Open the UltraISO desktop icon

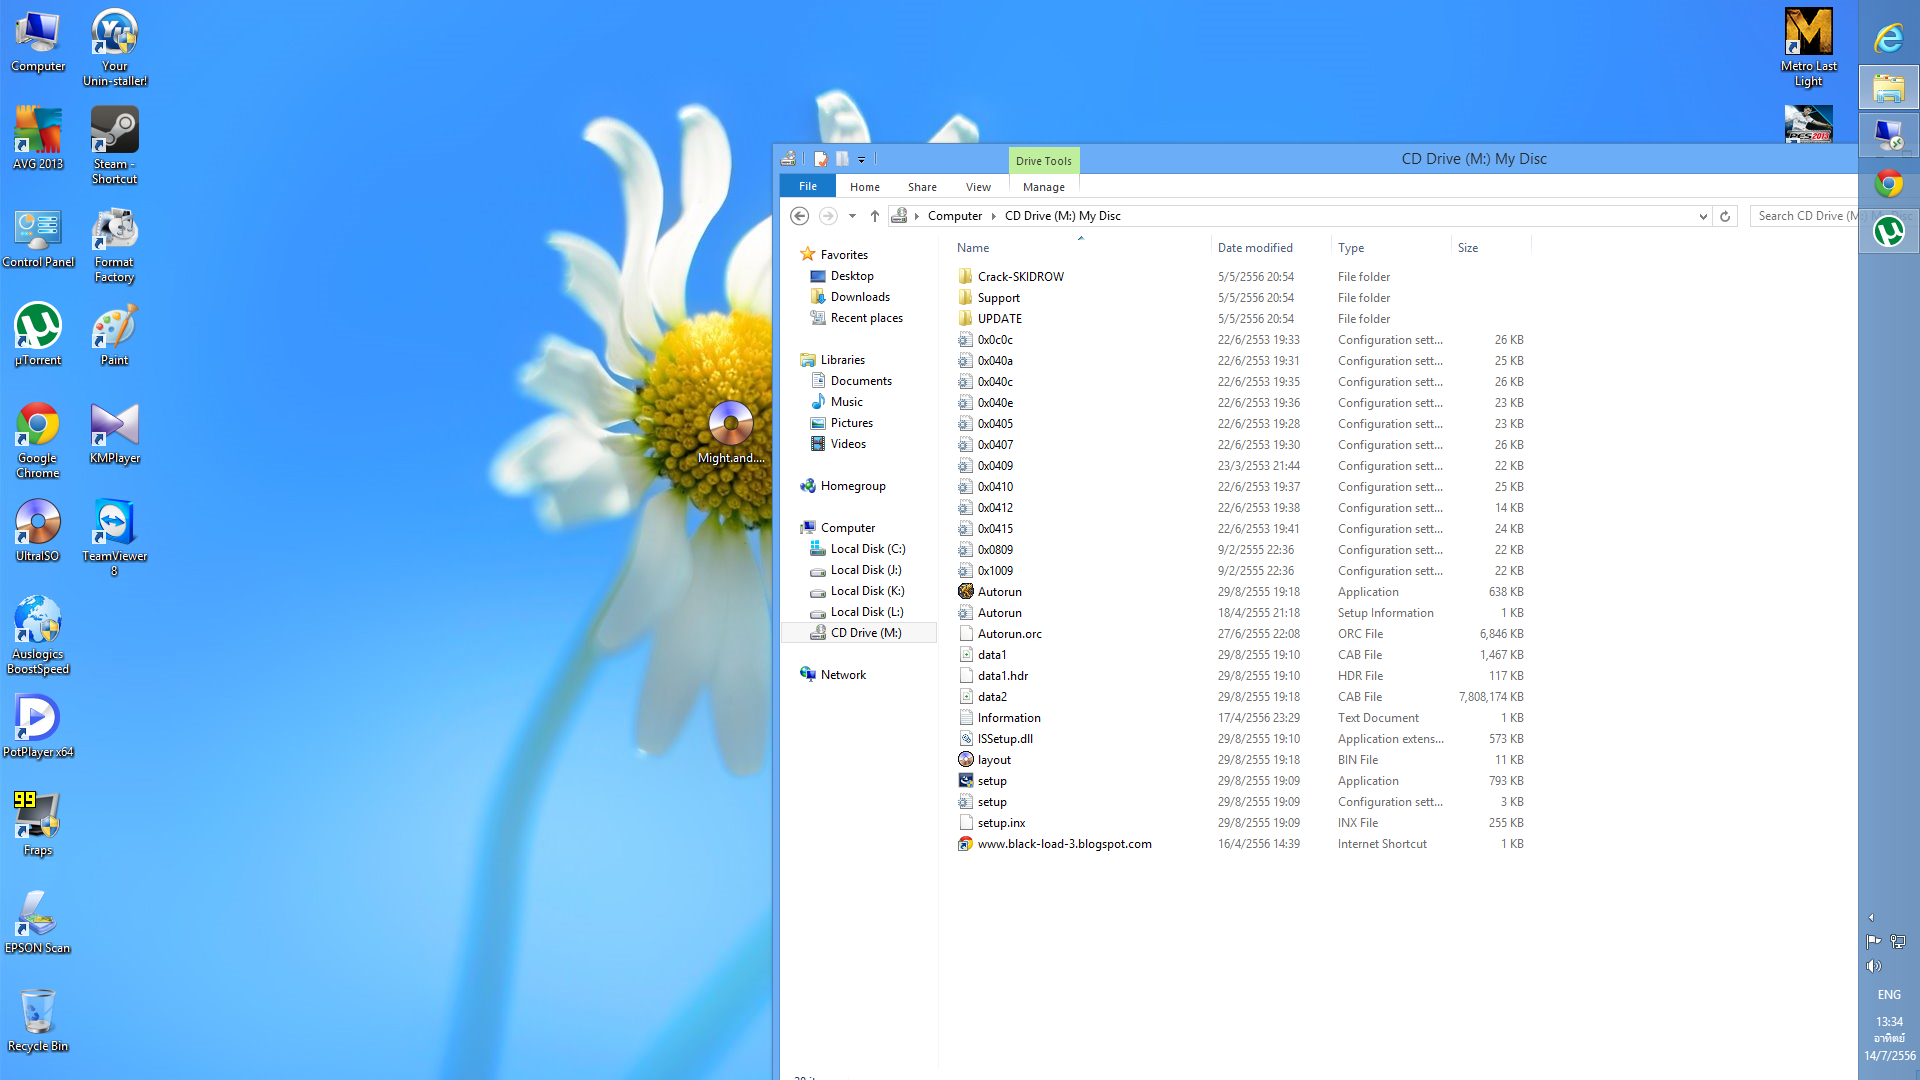pos(38,523)
